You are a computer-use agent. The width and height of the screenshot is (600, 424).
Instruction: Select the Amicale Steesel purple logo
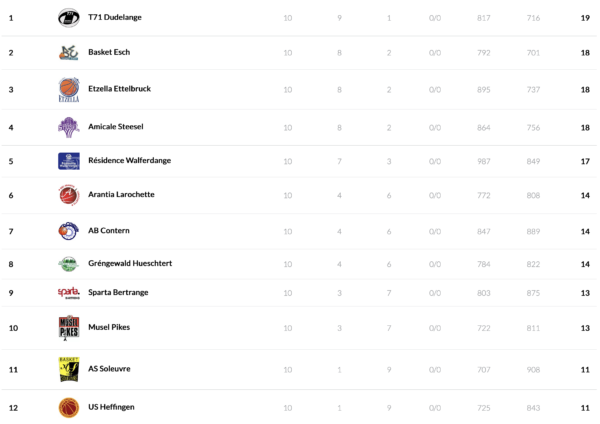[x=68, y=127]
